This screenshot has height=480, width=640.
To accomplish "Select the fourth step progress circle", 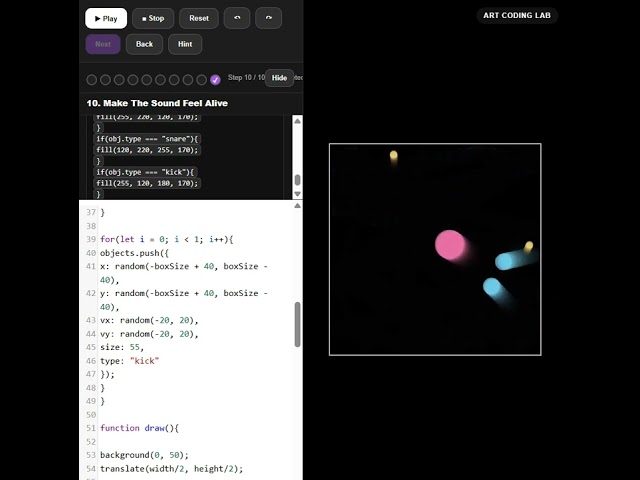I will [133, 80].
